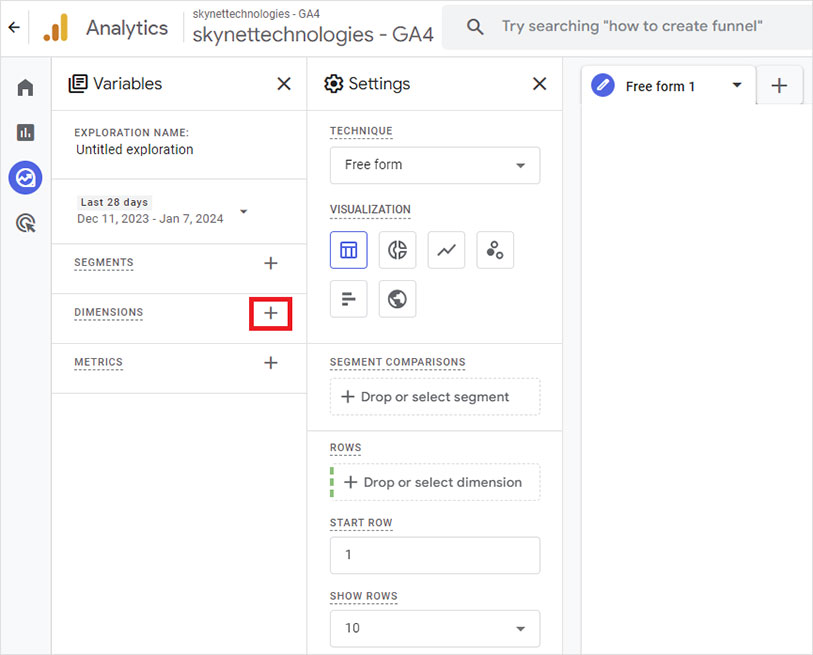Image resolution: width=813 pixels, height=655 pixels.
Task: Select the Geo map visualization
Action: tap(397, 299)
